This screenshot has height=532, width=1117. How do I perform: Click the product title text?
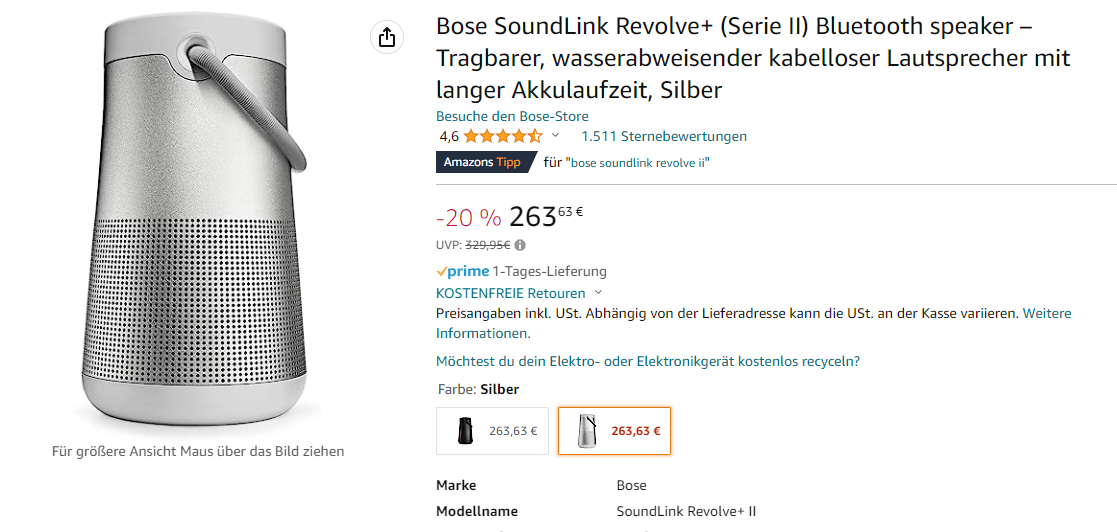752,60
